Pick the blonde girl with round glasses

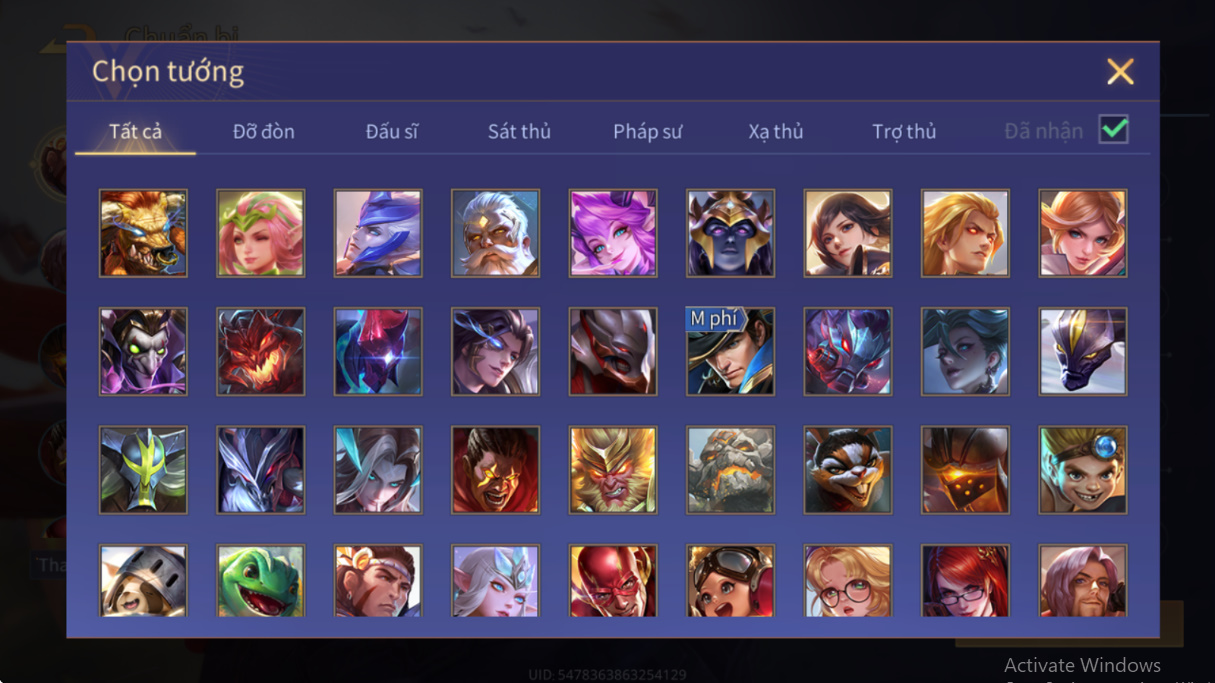pyautogui.click(x=848, y=581)
